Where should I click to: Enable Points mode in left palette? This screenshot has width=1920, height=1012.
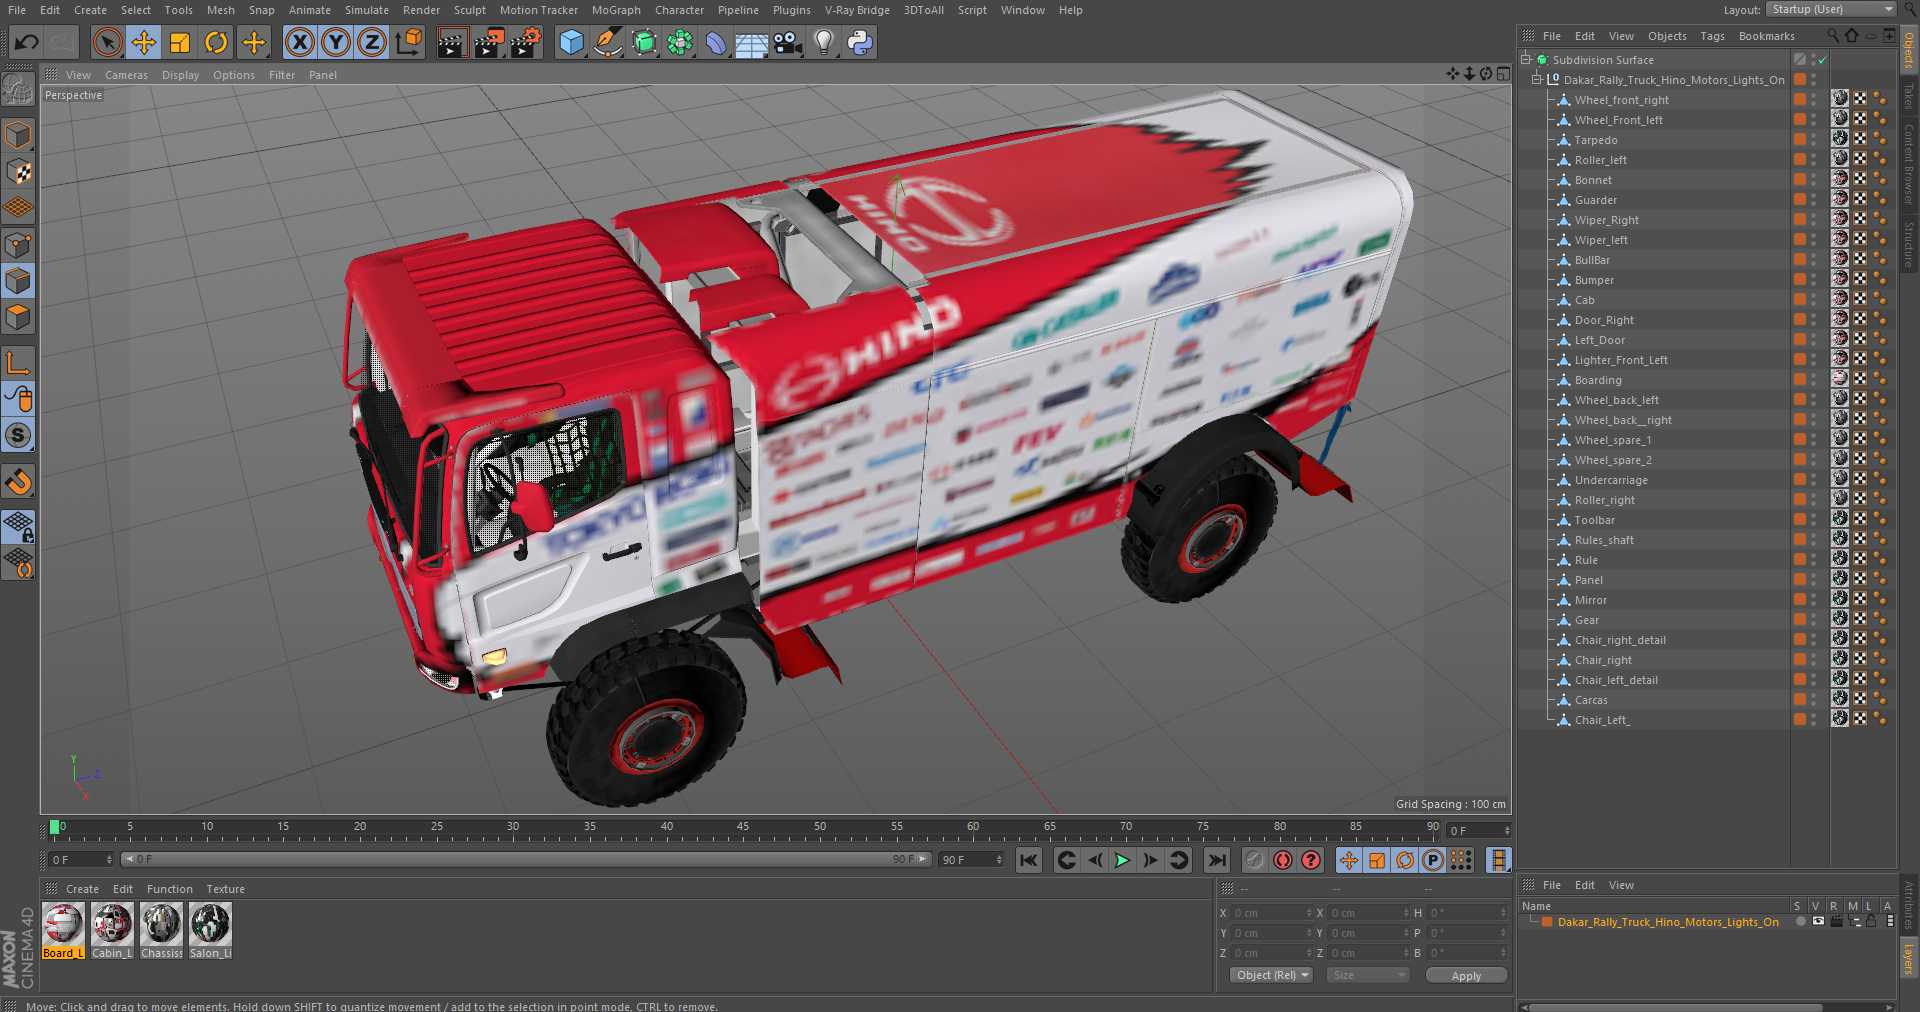tap(18, 244)
